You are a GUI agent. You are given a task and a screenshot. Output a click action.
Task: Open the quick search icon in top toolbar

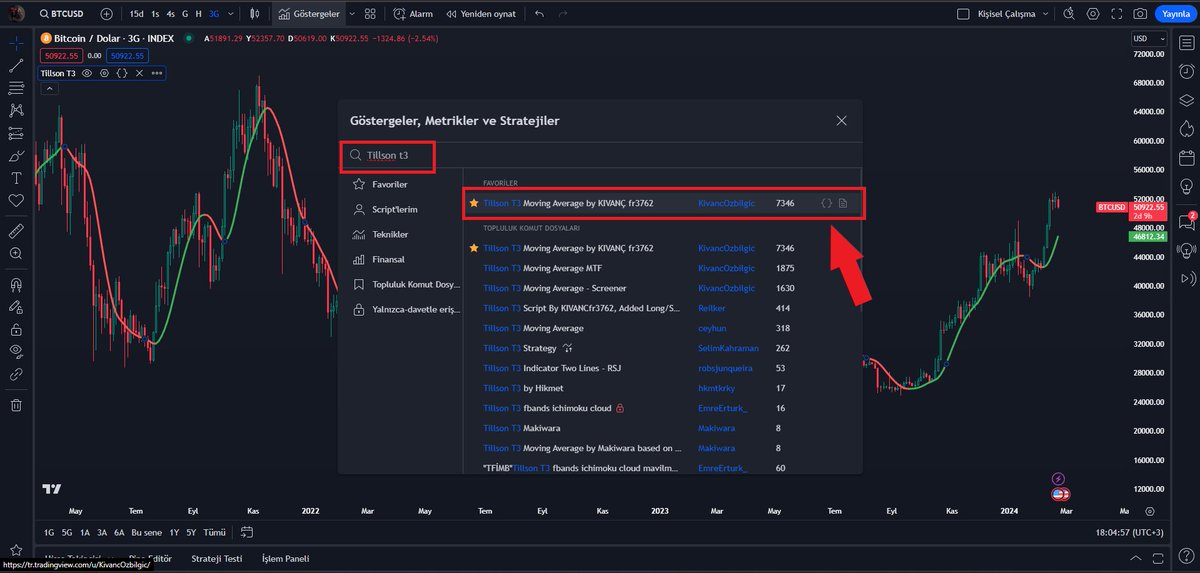point(1069,14)
